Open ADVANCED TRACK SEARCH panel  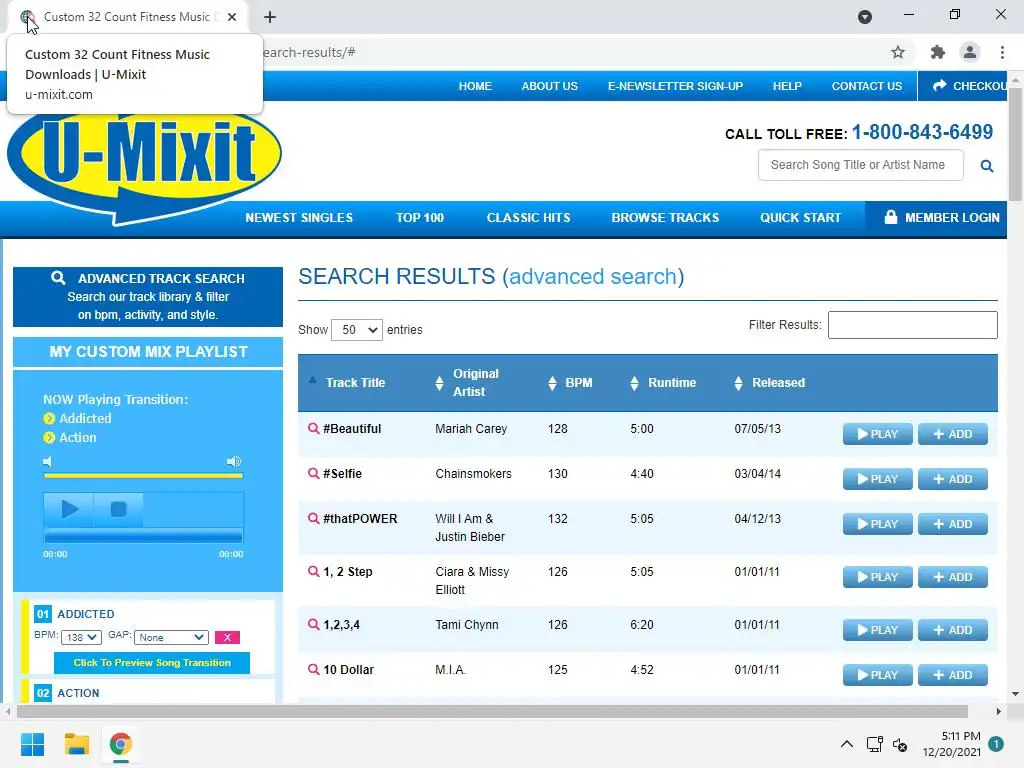(x=148, y=296)
